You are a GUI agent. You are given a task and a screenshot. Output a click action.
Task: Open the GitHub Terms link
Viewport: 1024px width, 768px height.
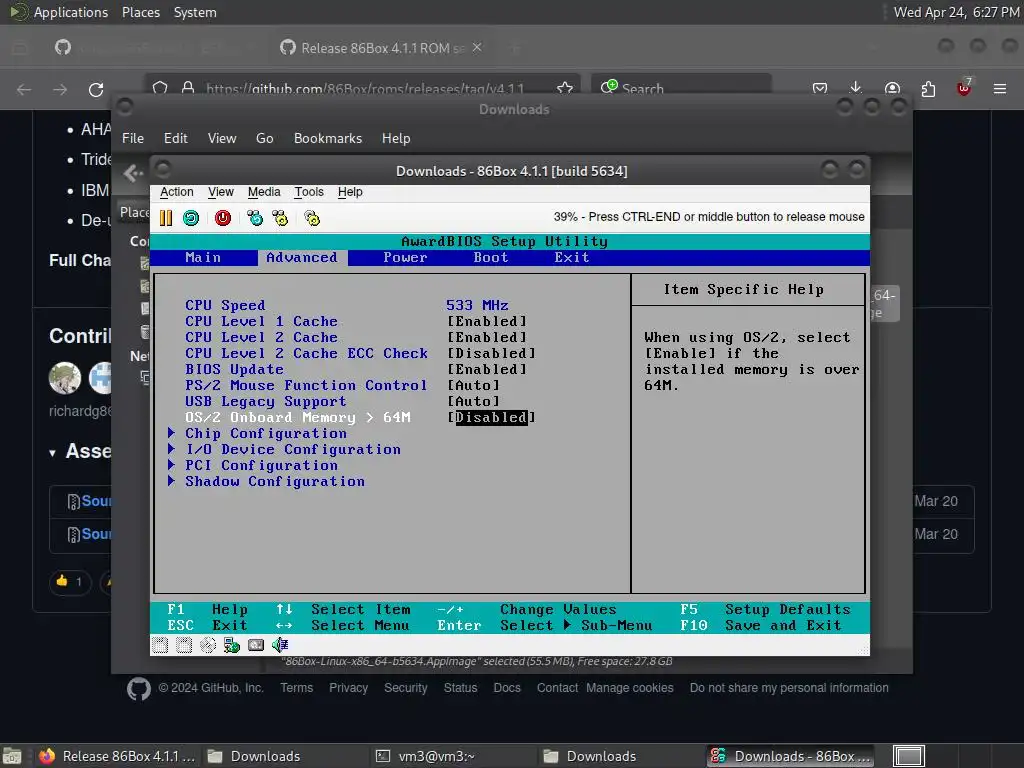tap(296, 688)
